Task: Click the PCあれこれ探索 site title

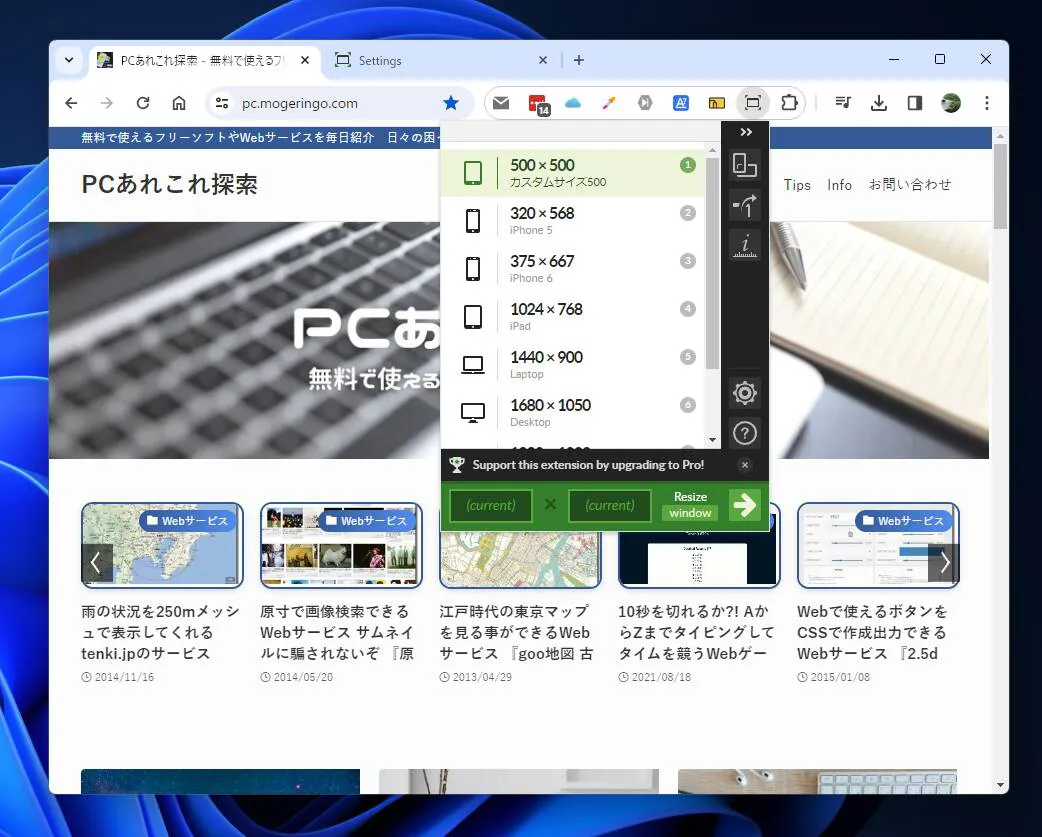Action: coord(169,184)
